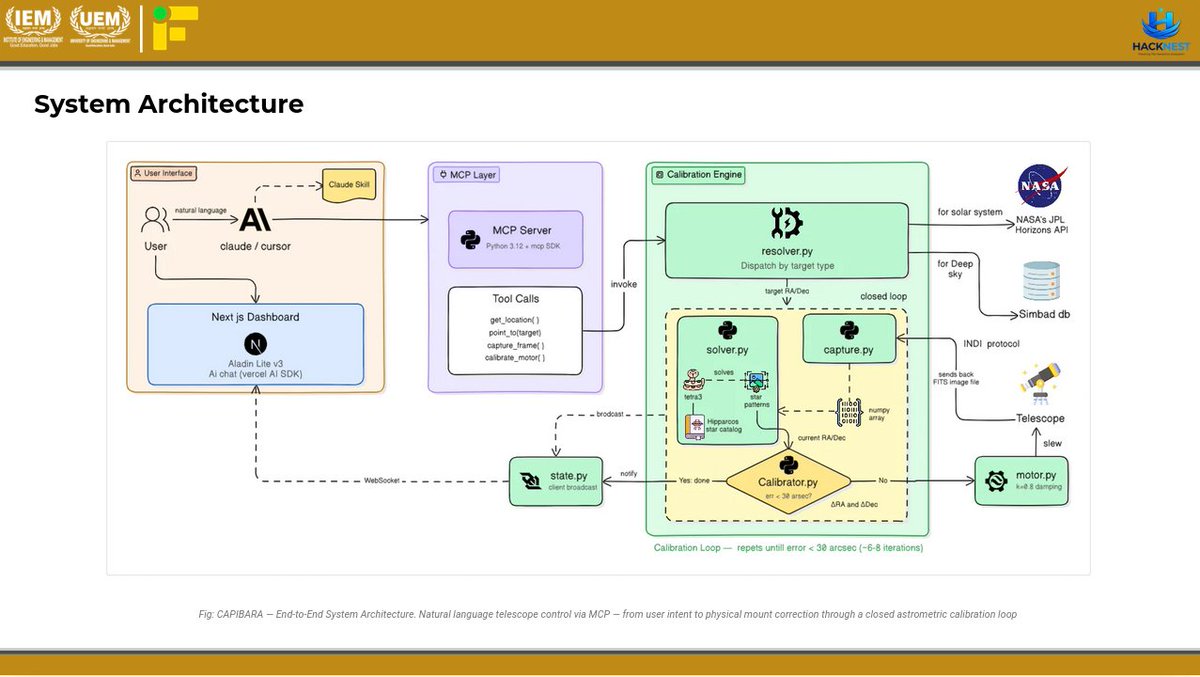Click the calibrate_motor( ) tool call
This screenshot has height=677, width=1200.
(x=516, y=358)
